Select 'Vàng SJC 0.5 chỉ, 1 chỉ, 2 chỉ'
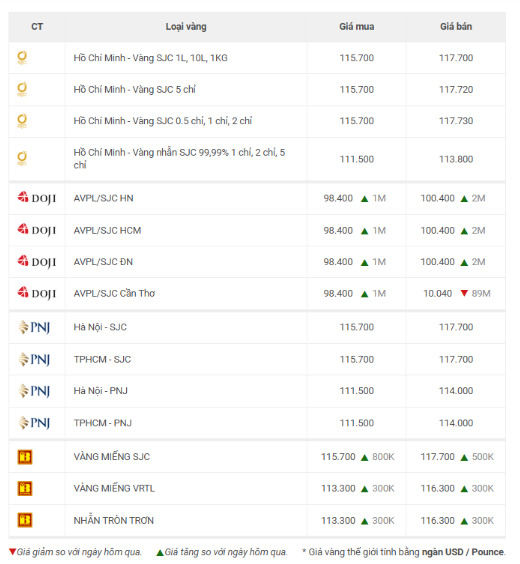520x564 pixels. 192,121
